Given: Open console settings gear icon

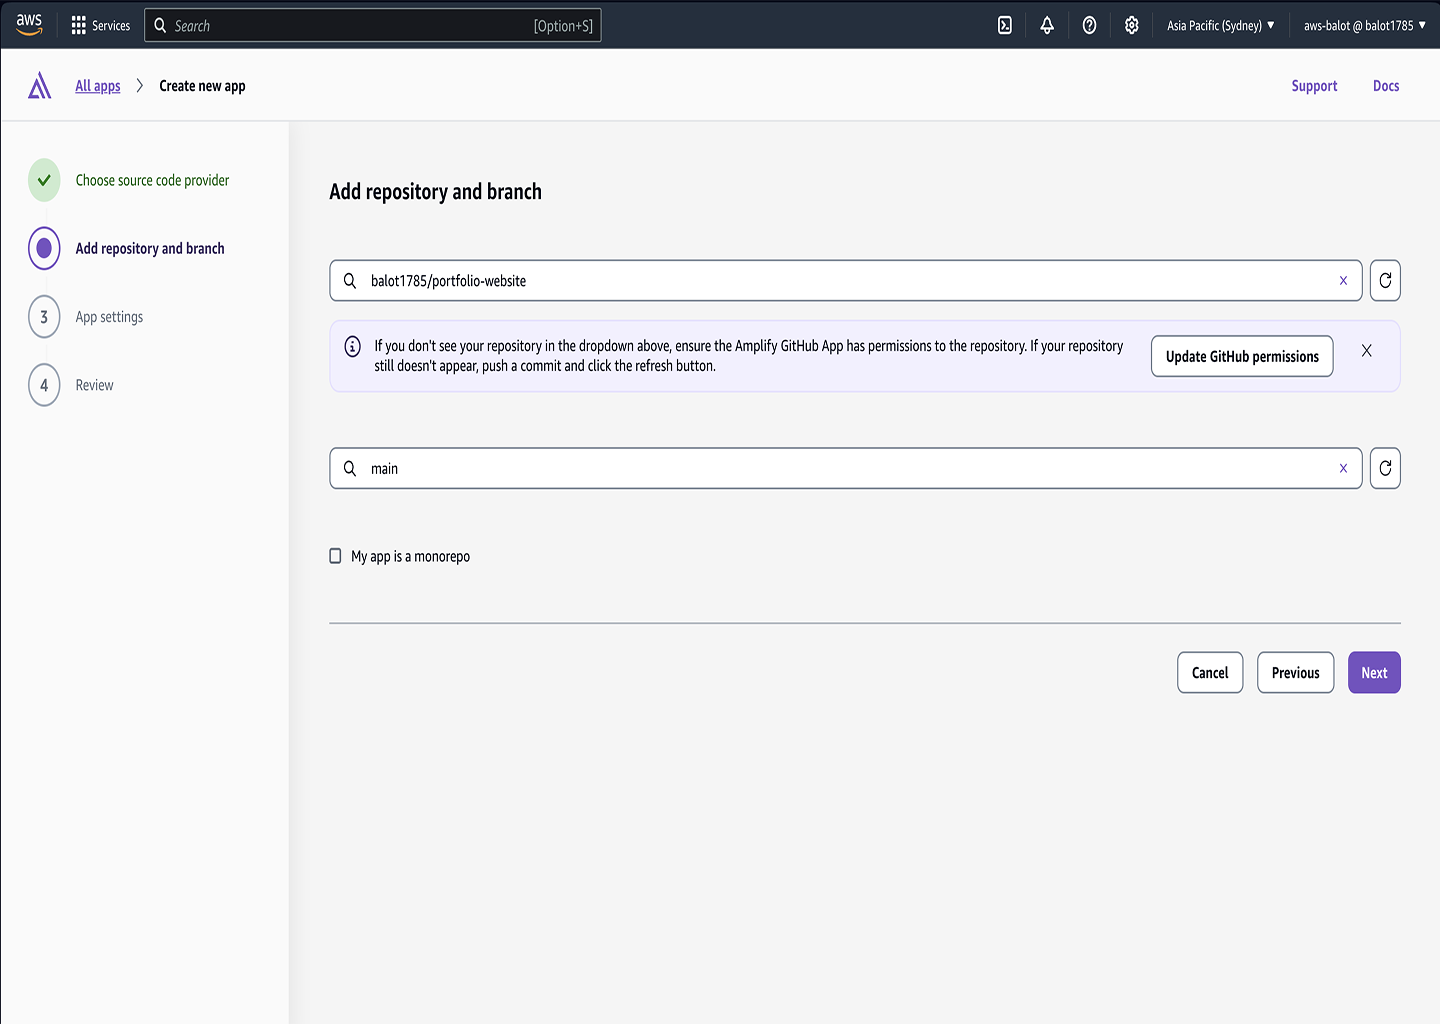Looking at the screenshot, I should click(1131, 26).
